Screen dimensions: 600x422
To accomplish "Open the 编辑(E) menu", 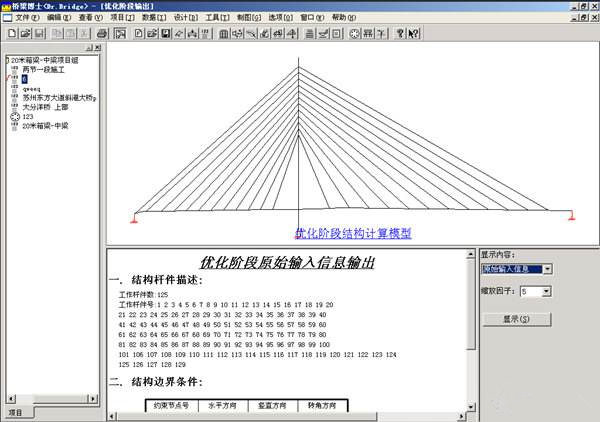I will pos(59,18).
